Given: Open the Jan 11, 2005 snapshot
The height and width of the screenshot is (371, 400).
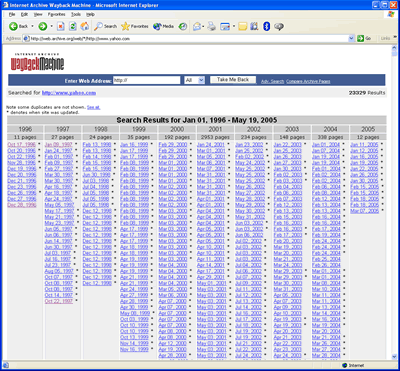Looking at the screenshot, I should click(364, 145).
